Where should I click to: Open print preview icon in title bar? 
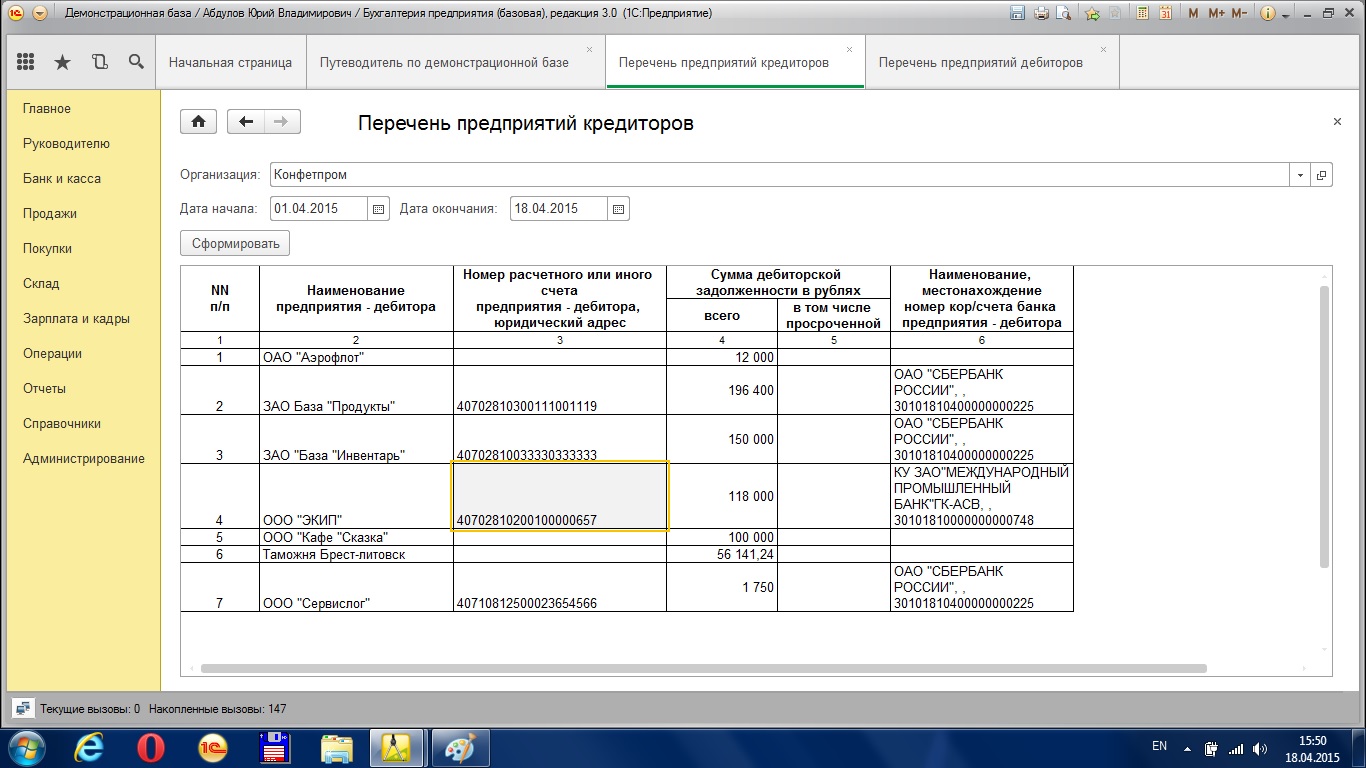click(x=1063, y=14)
